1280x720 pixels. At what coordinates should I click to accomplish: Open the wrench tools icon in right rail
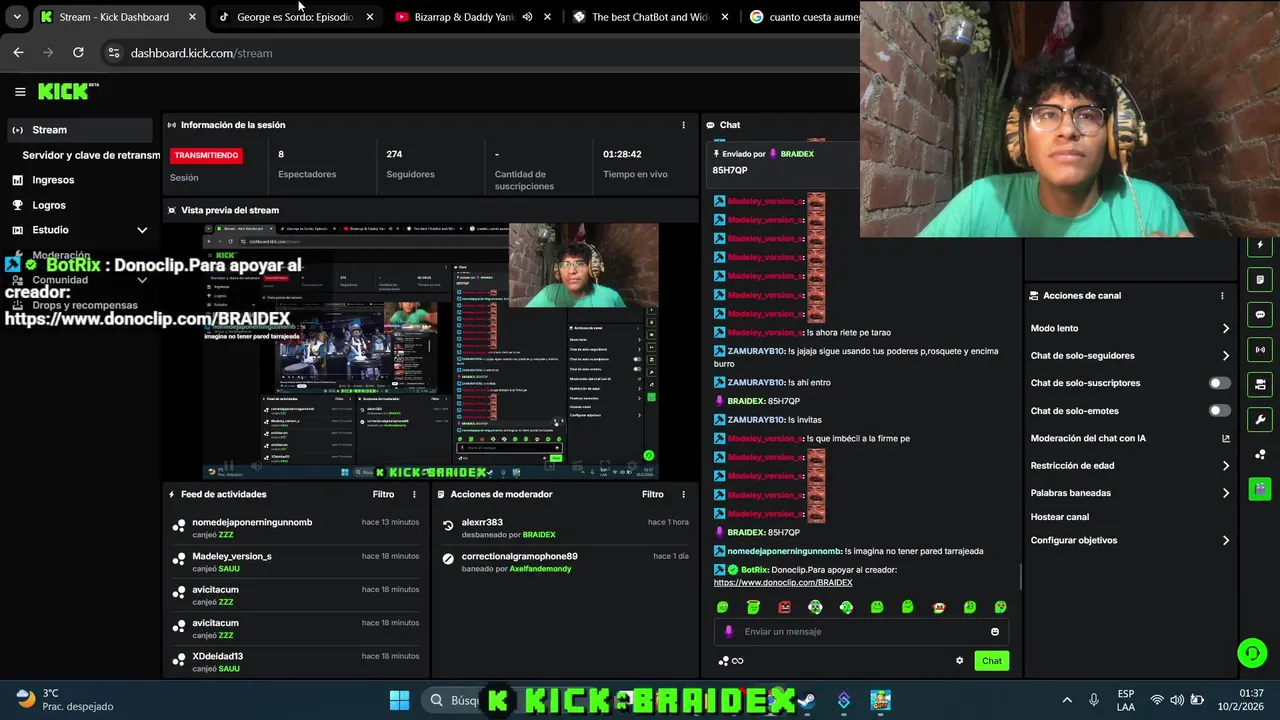coord(1260,420)
